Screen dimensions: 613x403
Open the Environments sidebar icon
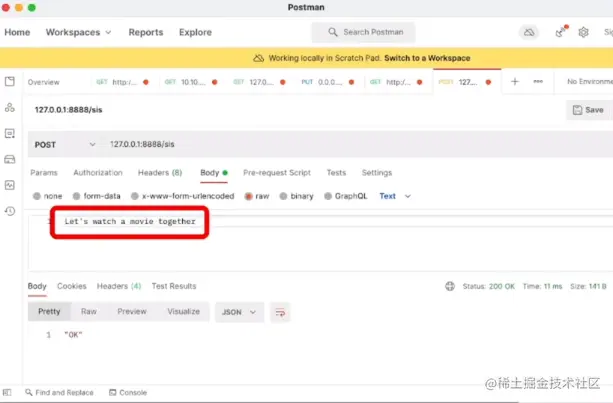click(x=10, y=133)
